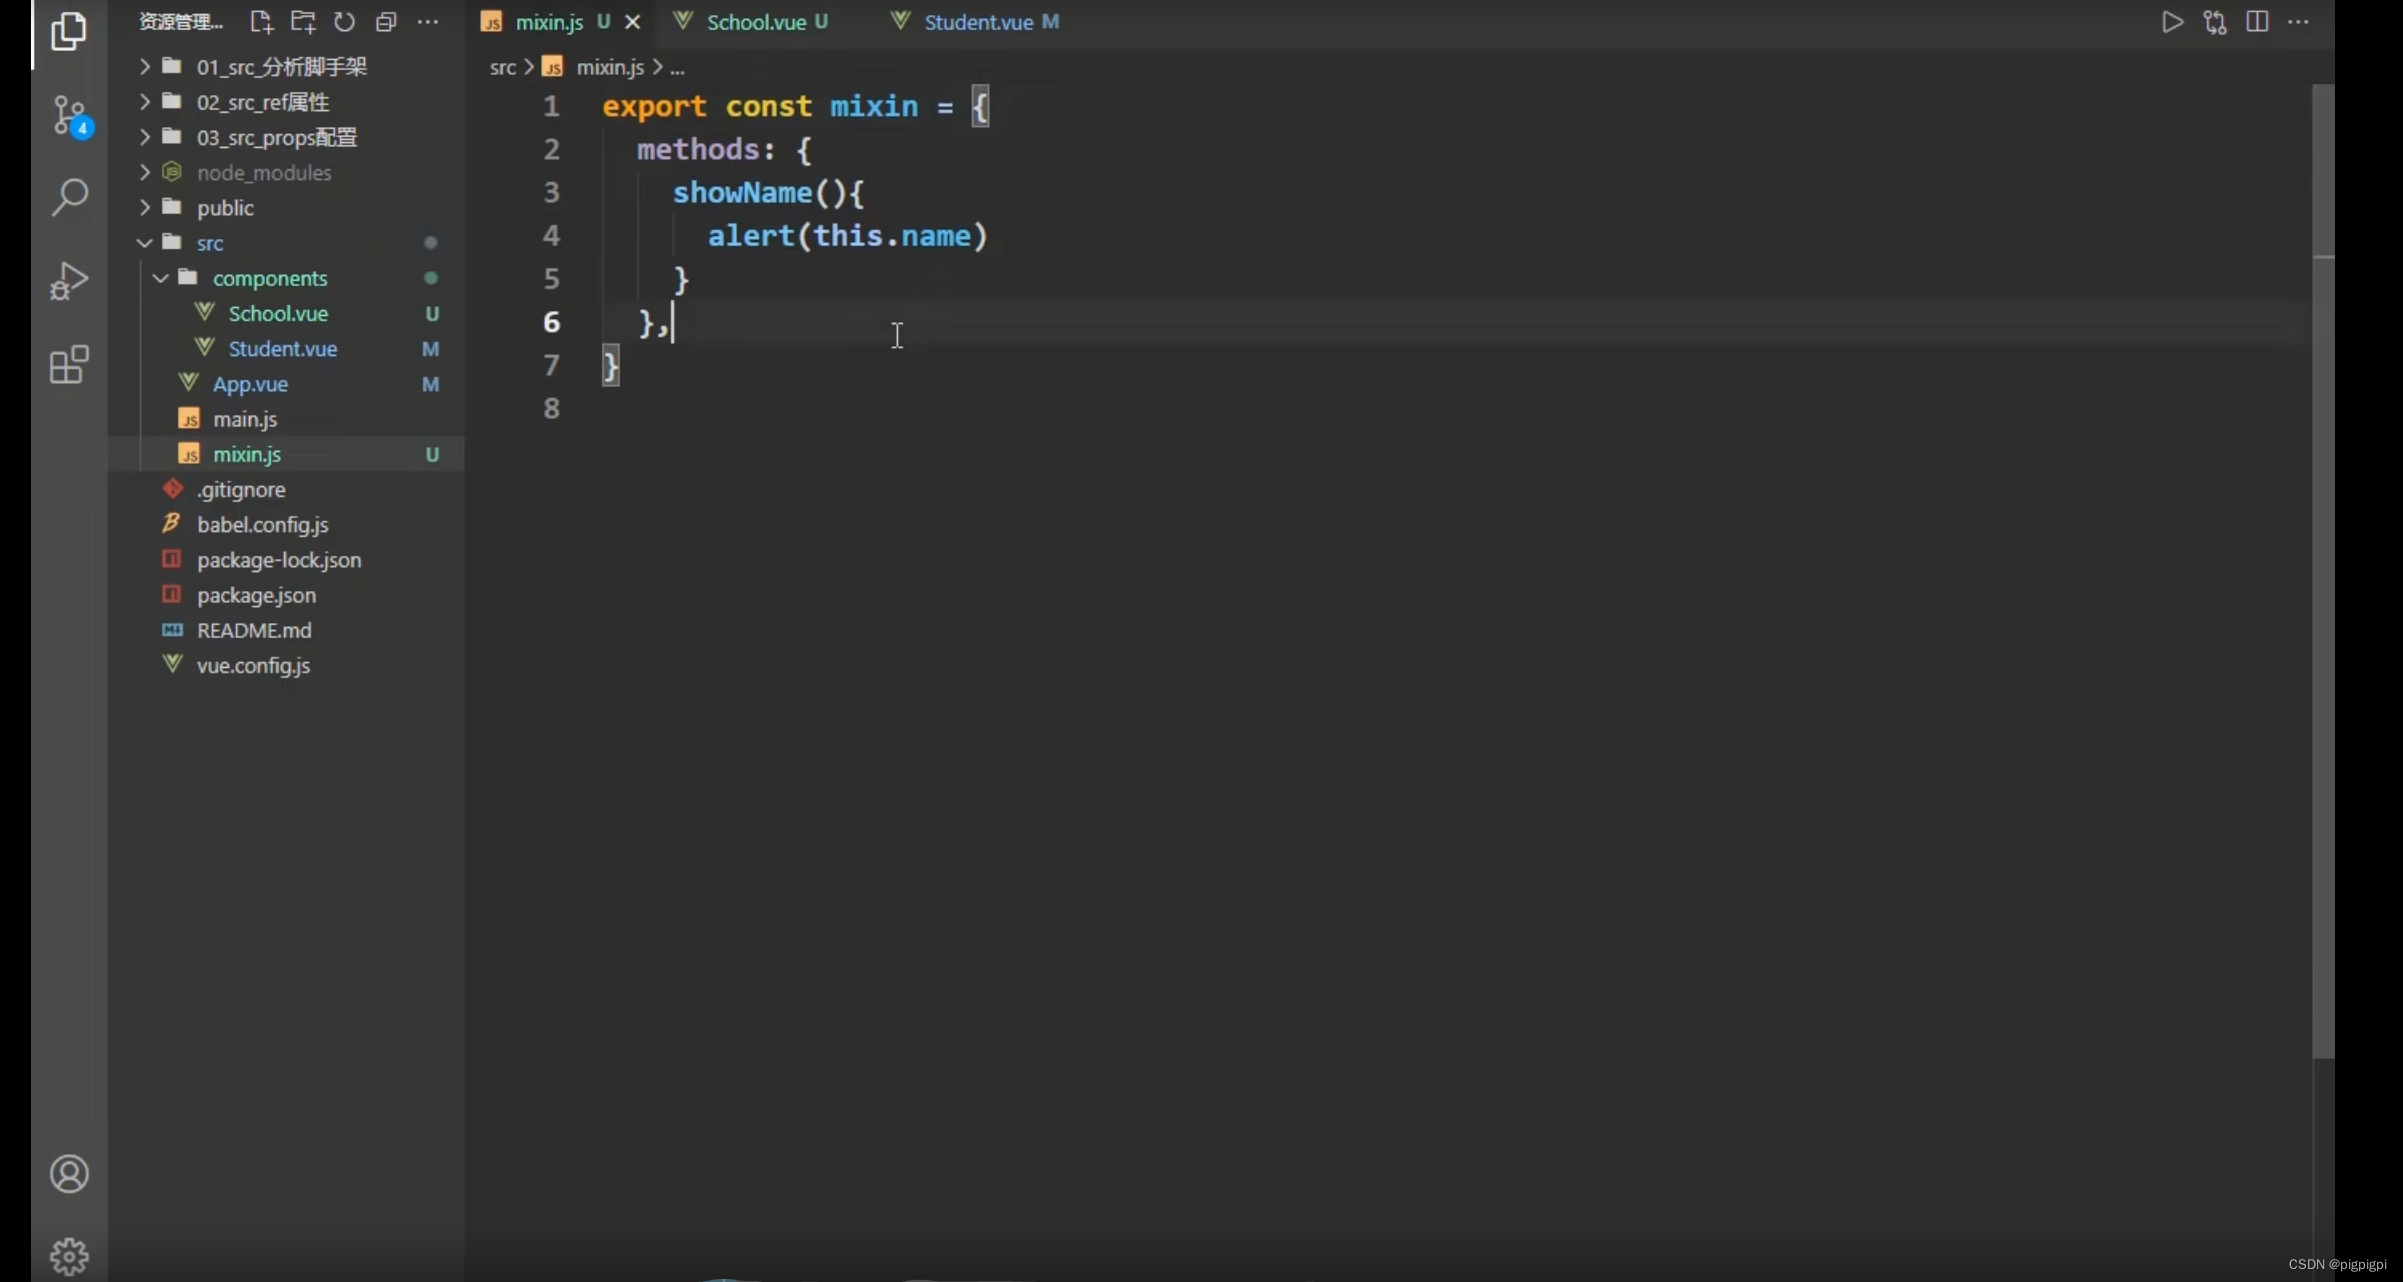Open vue.config.js file
Image resolution: width=2403 pixels, height=1282 pixels.
coord(253,665)
